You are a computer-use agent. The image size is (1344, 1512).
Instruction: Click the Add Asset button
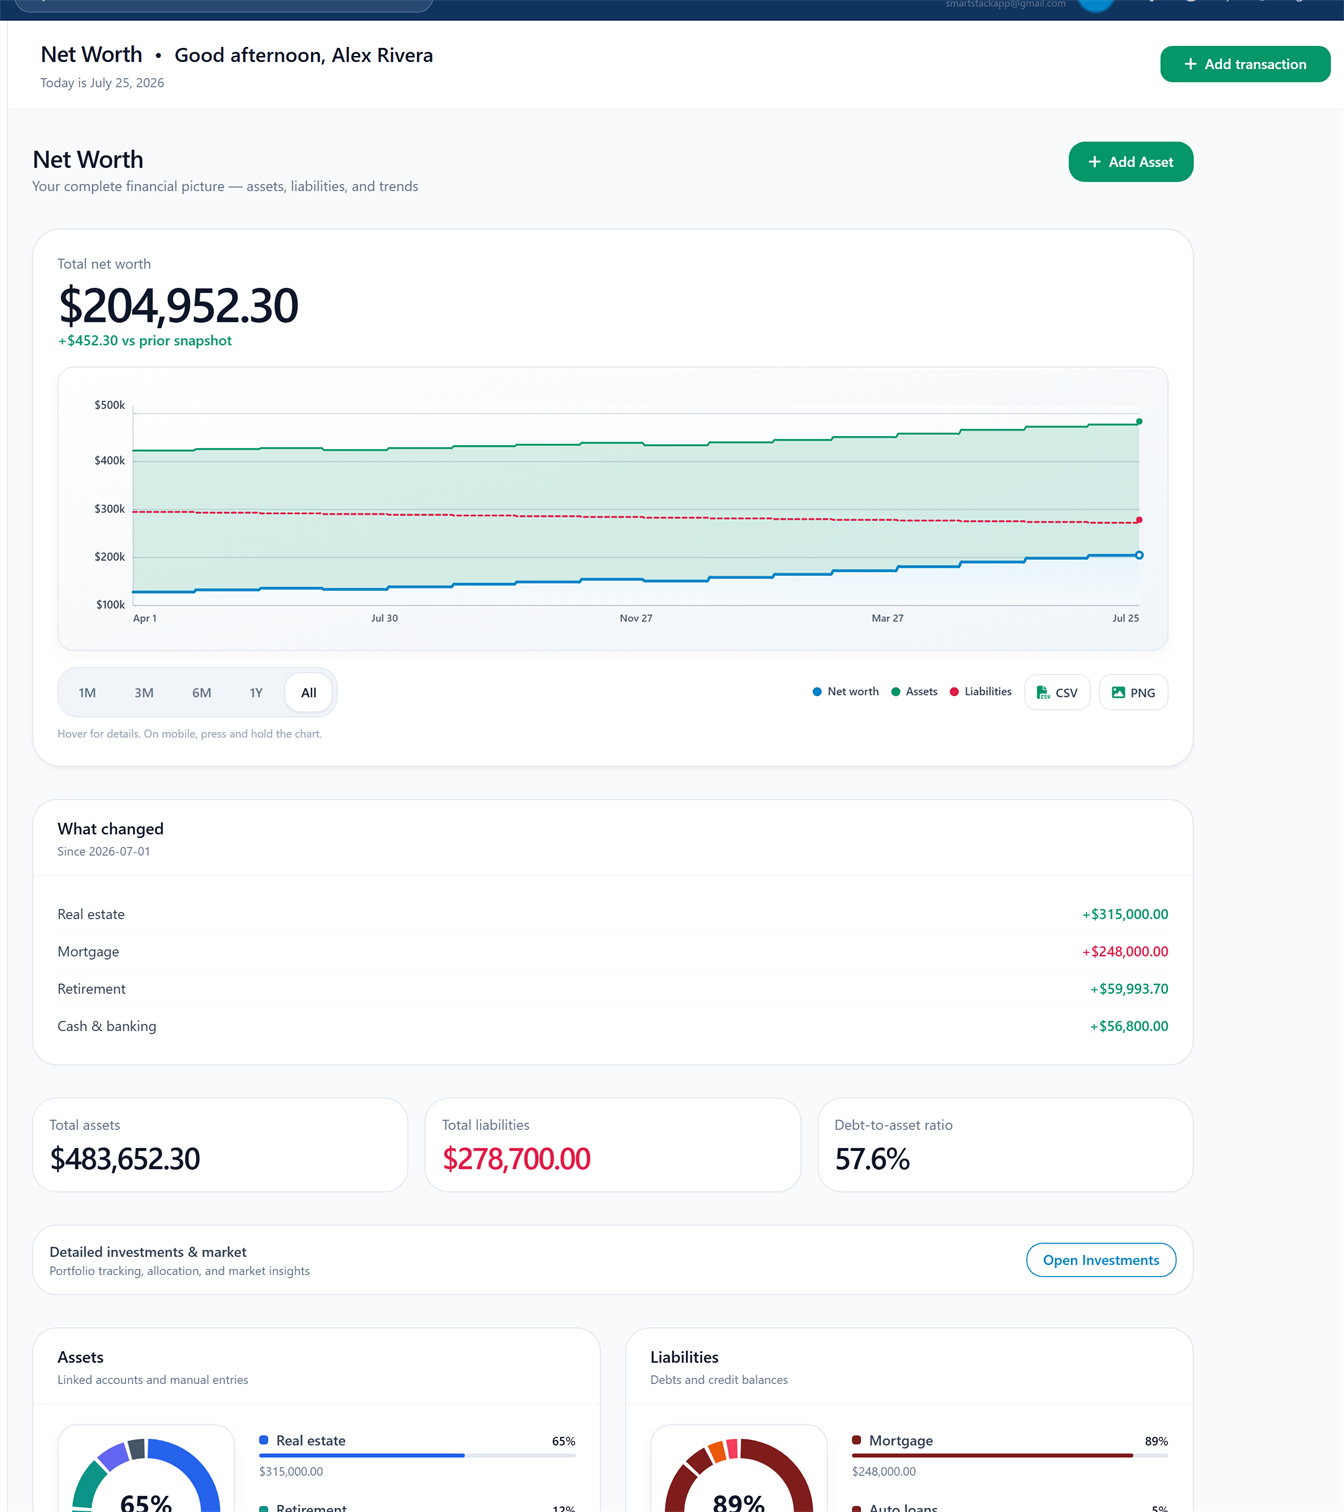1130,162
